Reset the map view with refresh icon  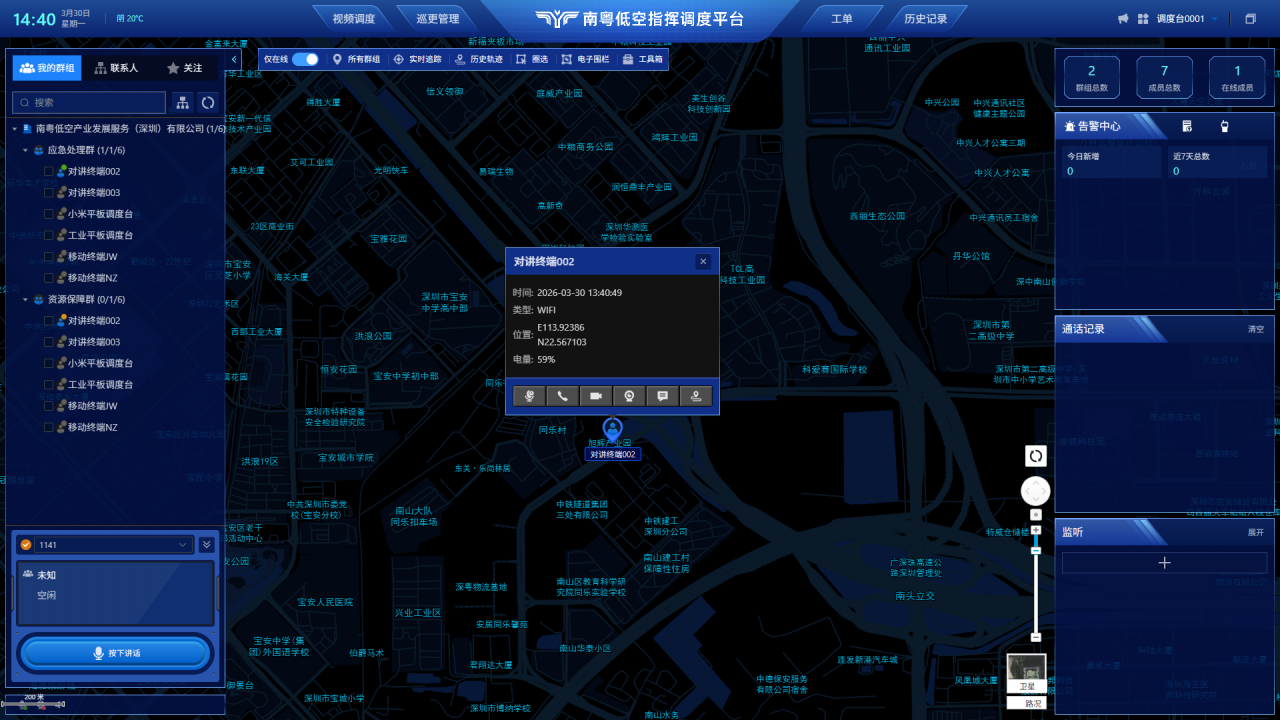pos(1036,456)
